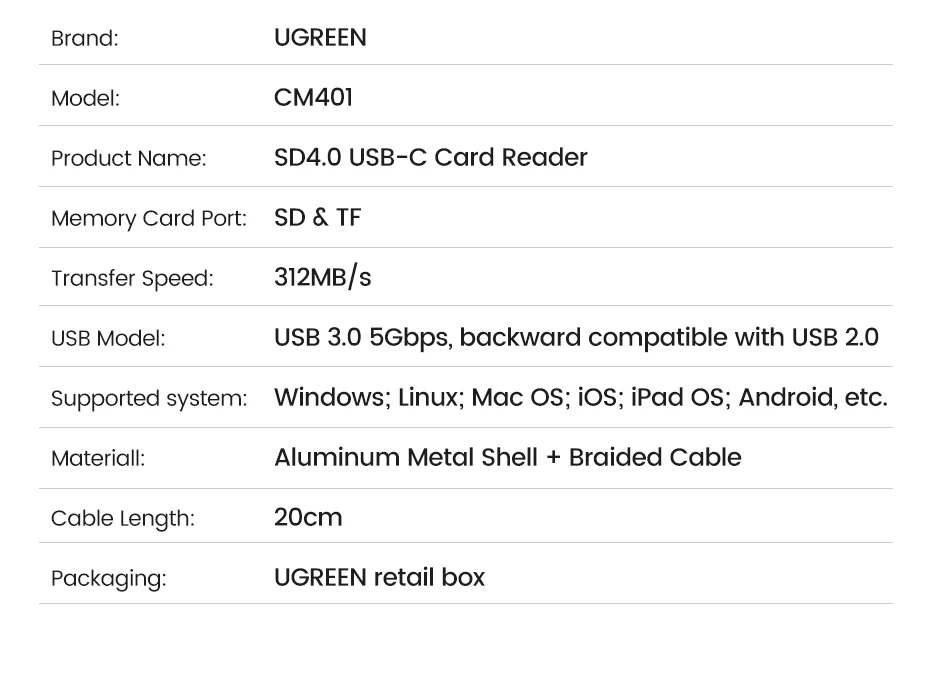Screen dimensions: 930x692
Task: Click the Cable Length label
Action: point(122,518)
